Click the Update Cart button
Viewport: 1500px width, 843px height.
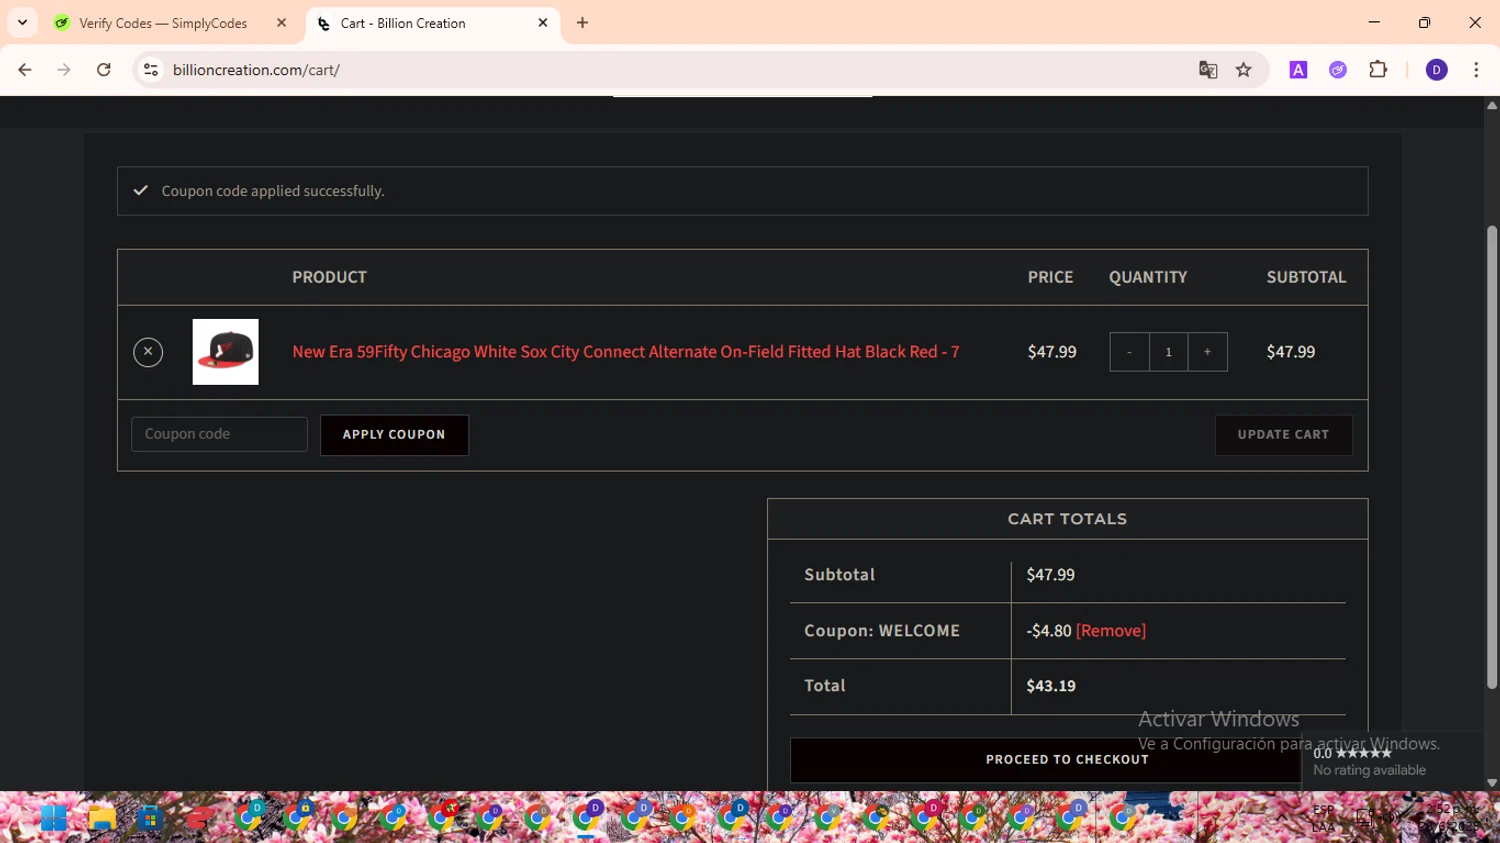(x=1283, y=435)
